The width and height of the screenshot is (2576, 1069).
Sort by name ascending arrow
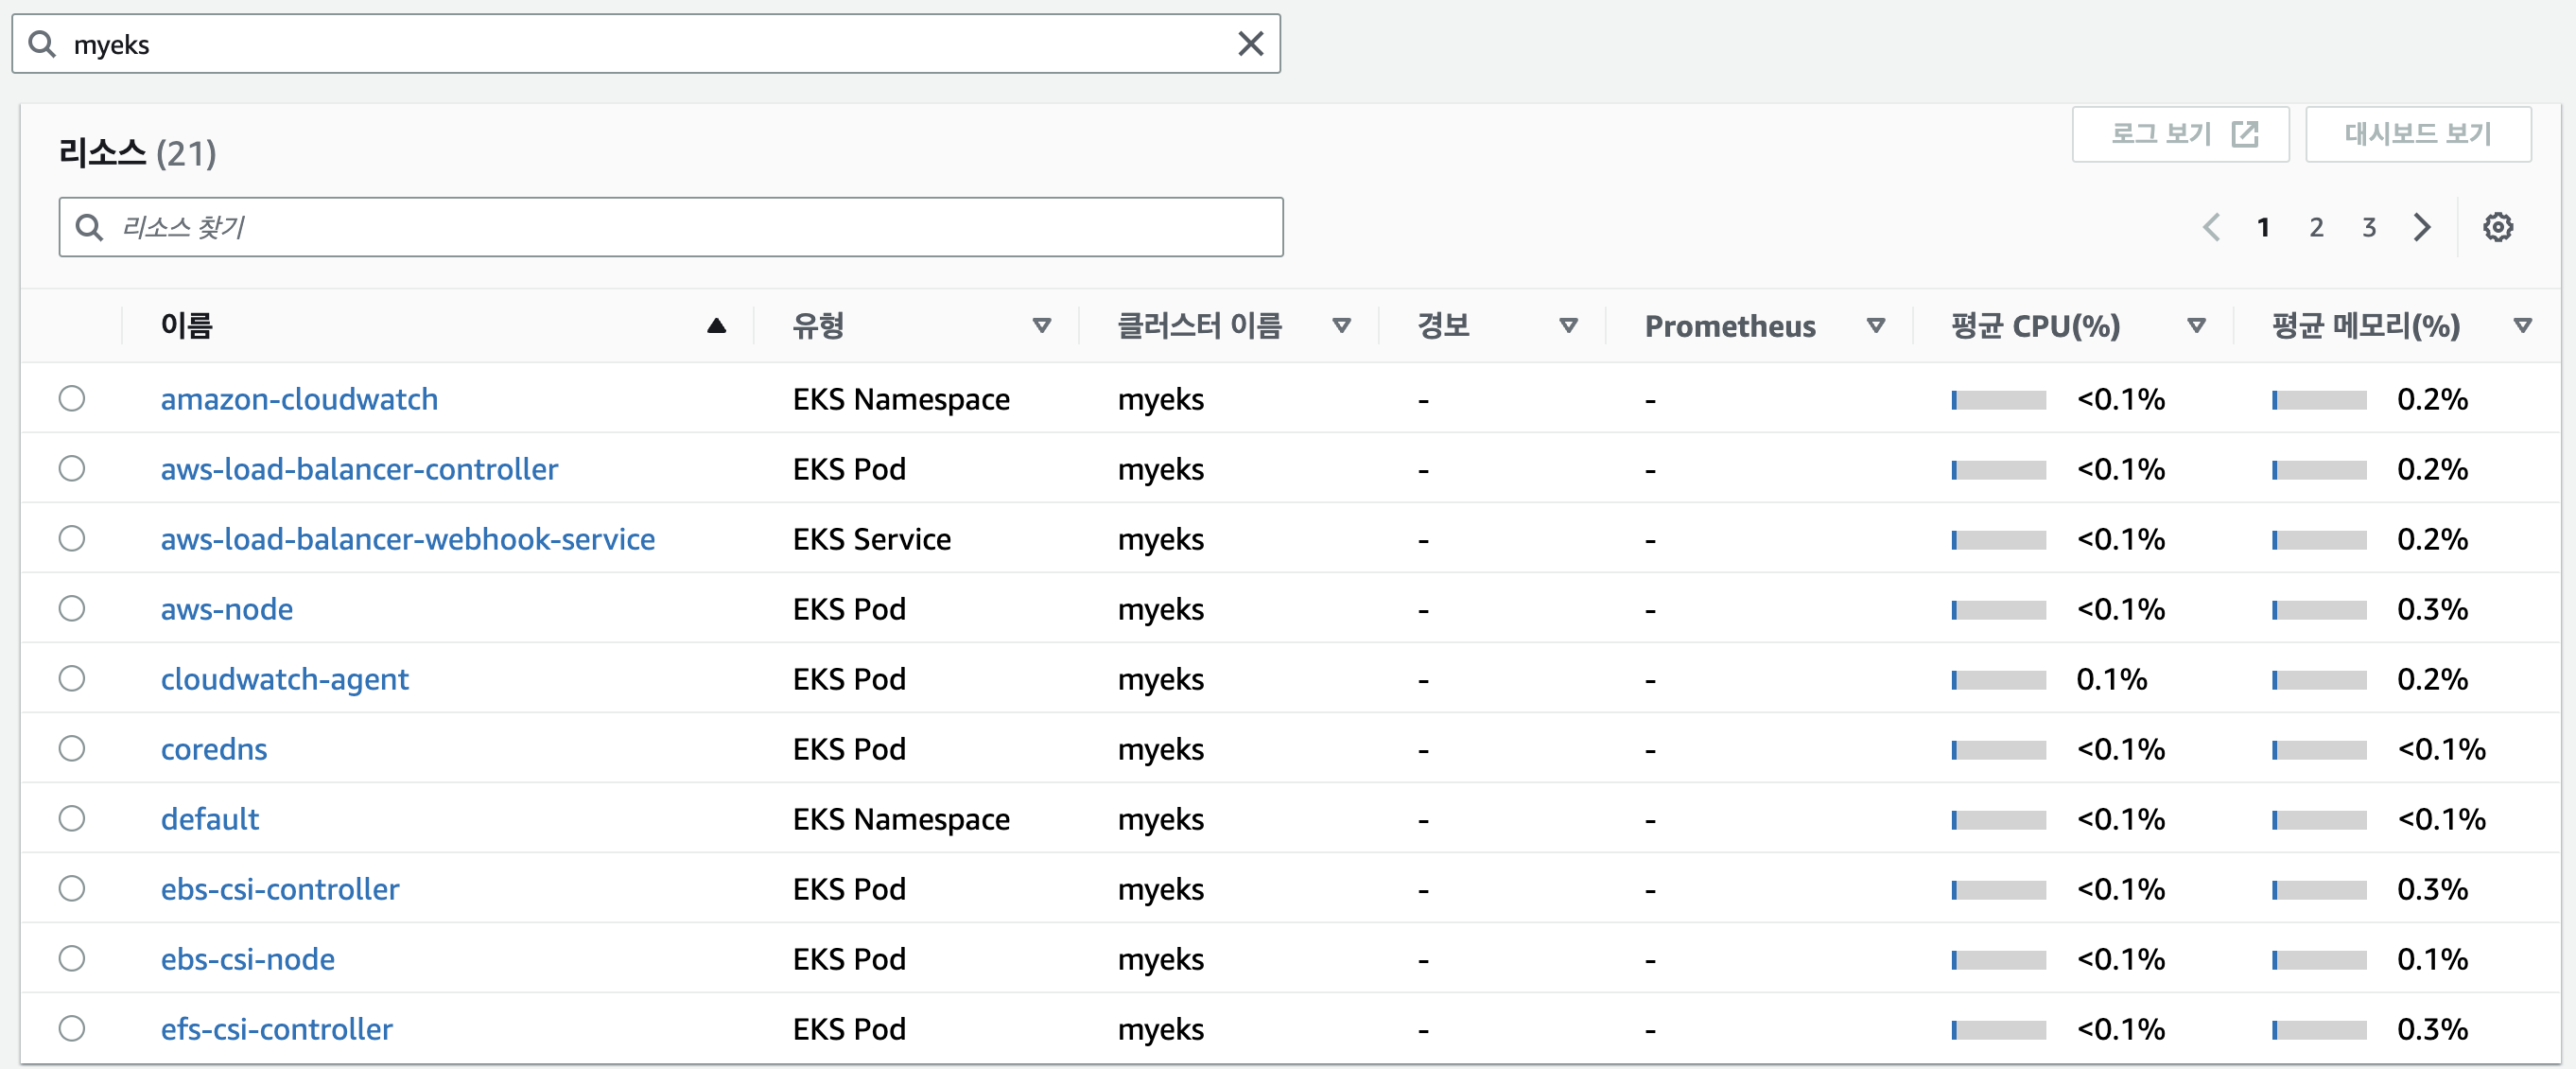(716, 326)
